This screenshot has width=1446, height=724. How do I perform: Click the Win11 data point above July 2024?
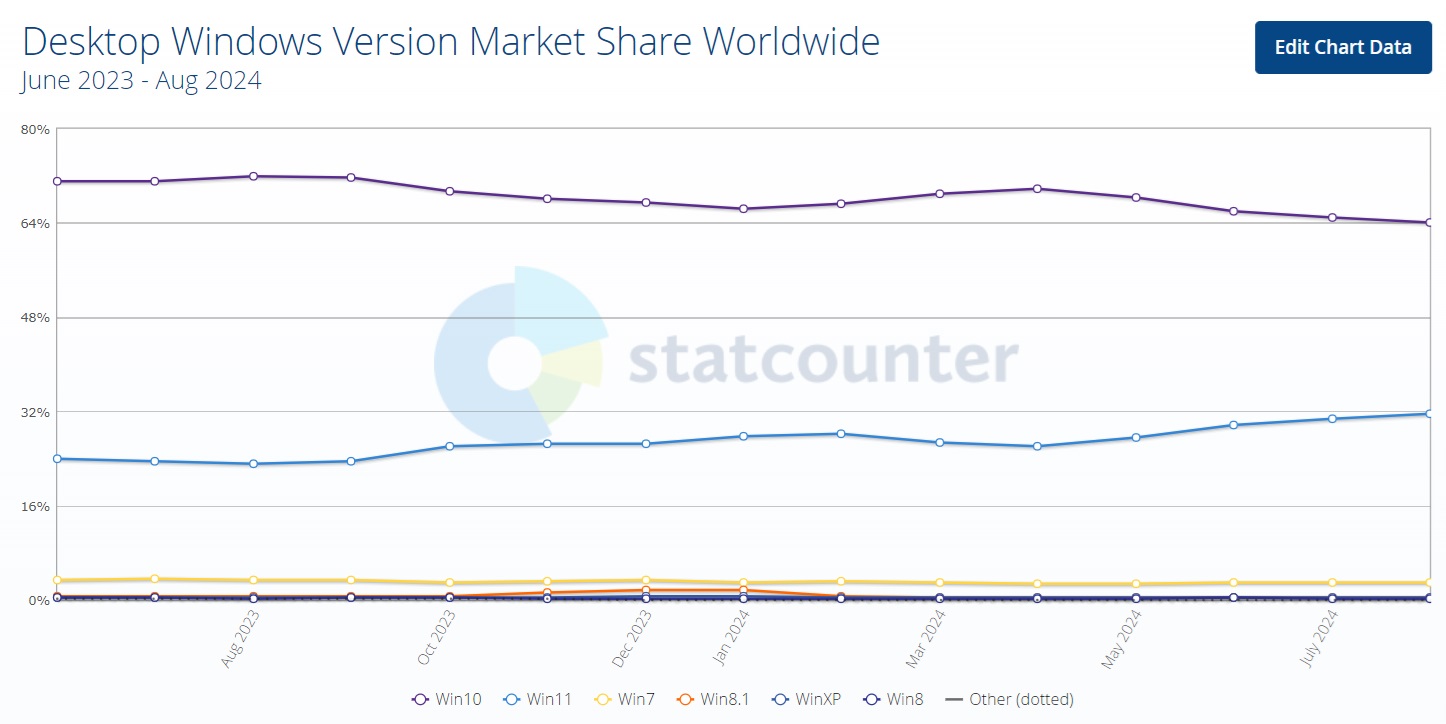pos(1331,418)
